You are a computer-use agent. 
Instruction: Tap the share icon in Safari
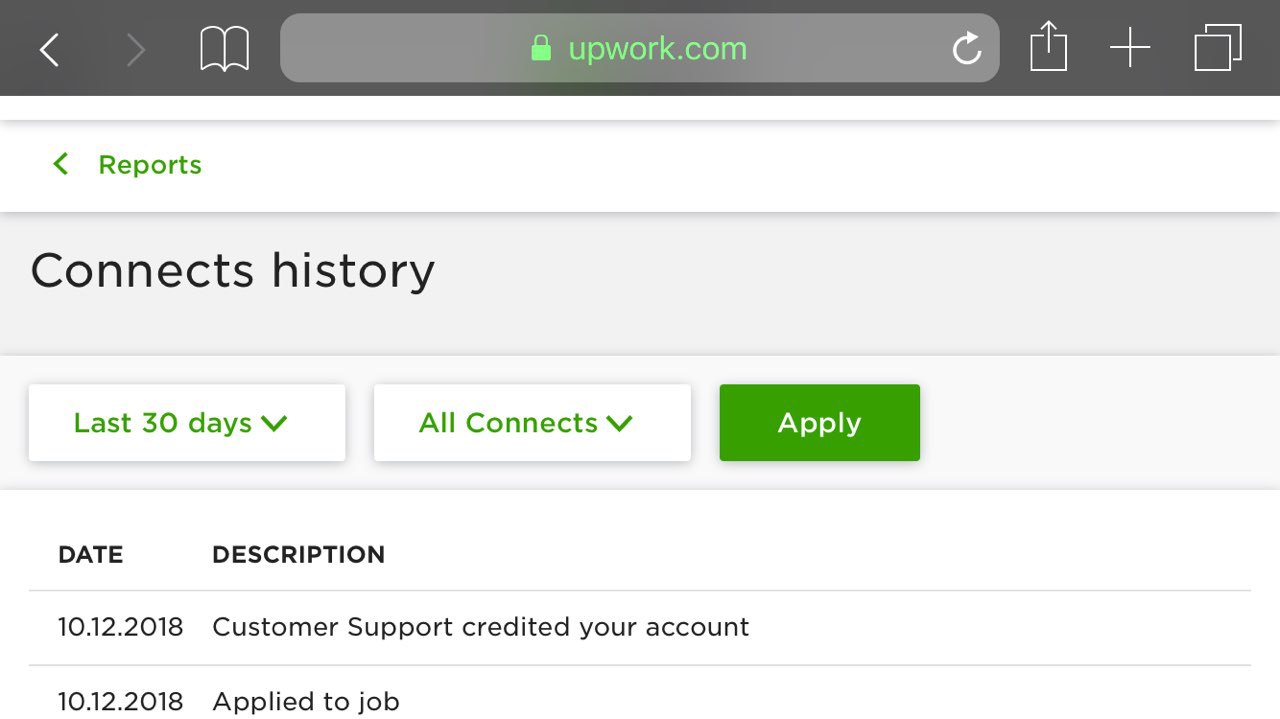(1048, 48)
